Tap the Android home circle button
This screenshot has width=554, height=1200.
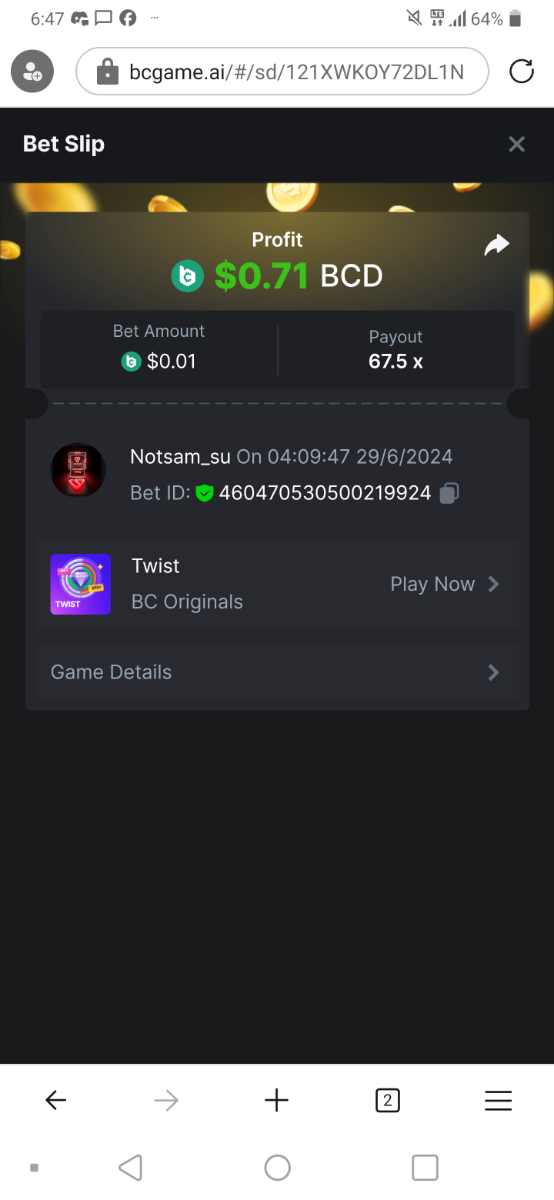point(277,1167)
